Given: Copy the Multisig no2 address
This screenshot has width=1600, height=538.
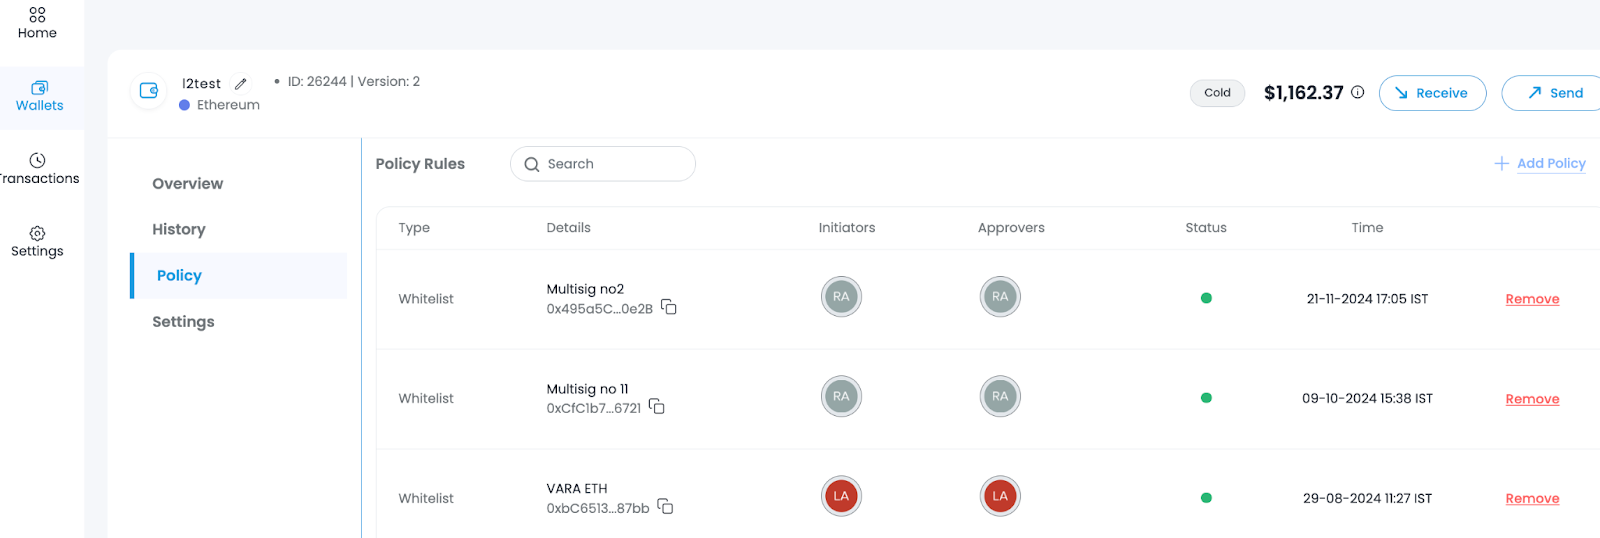Looking at the screenshot, I should [669, 308].
